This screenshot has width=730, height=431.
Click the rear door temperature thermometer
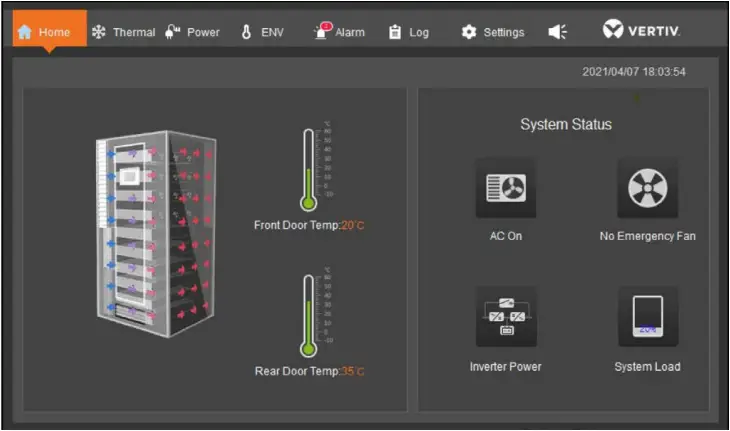click(x=309, y=315)
